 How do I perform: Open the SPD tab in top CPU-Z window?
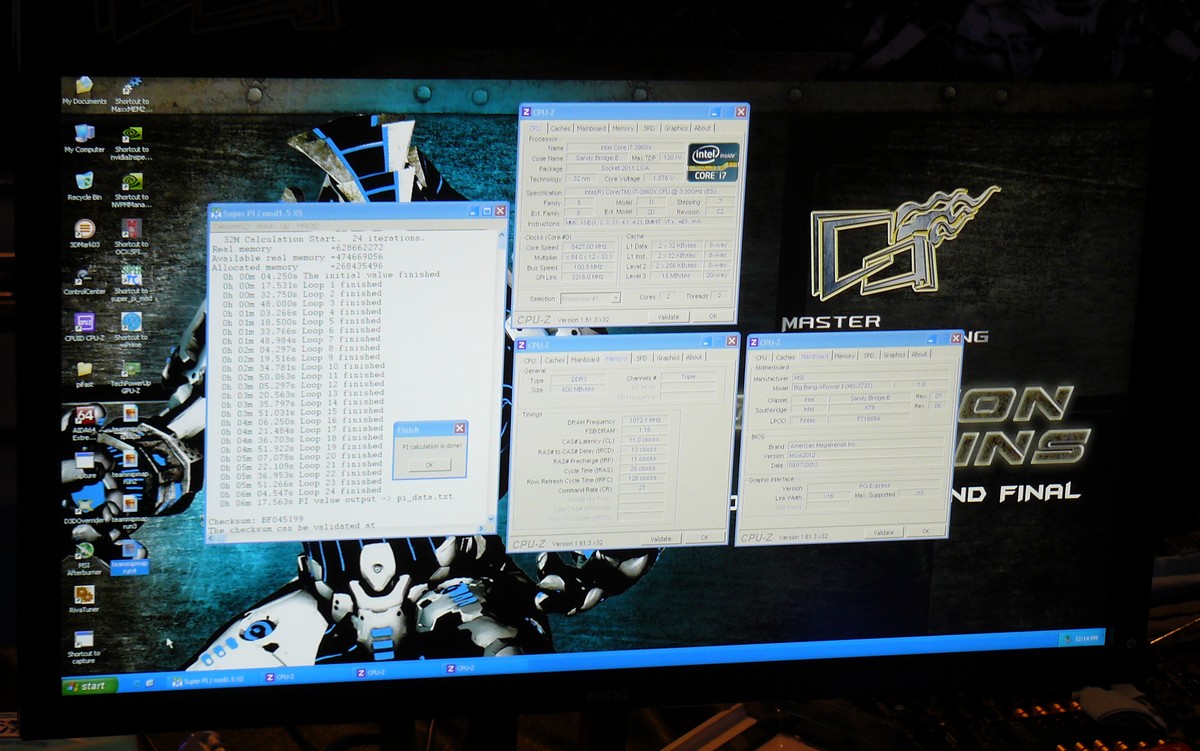click(649, 128)
